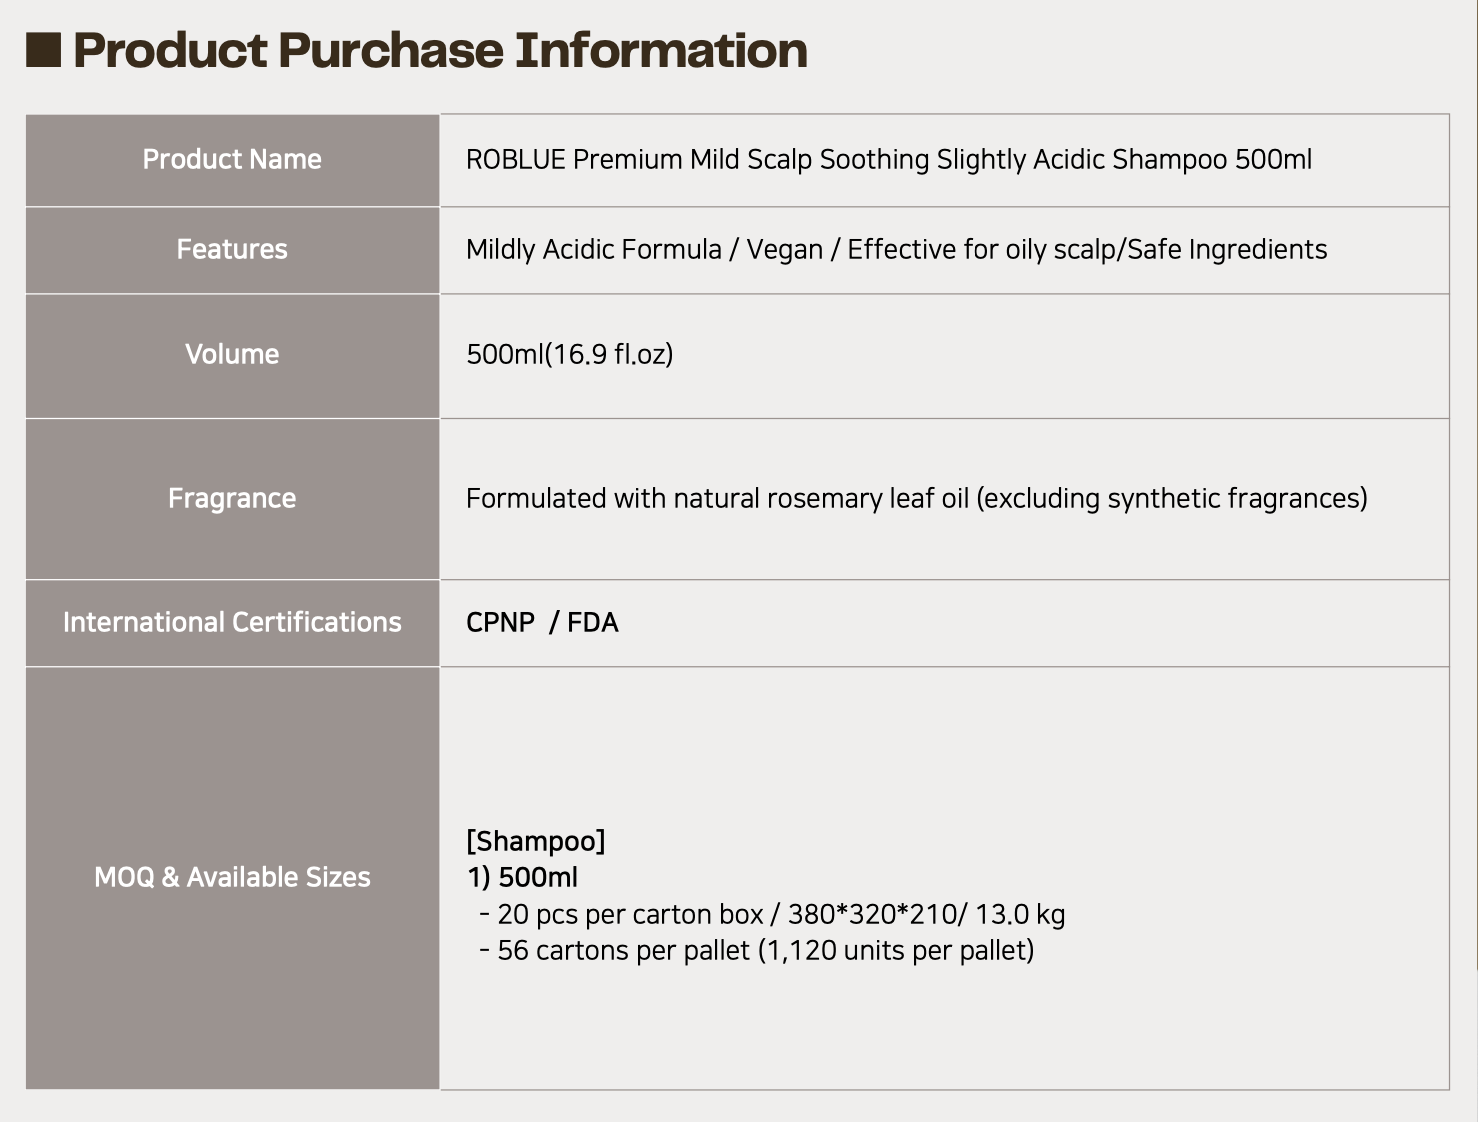Click the CPNP / FDA certification text
1478x1122 pixels.
pos(542,623)
